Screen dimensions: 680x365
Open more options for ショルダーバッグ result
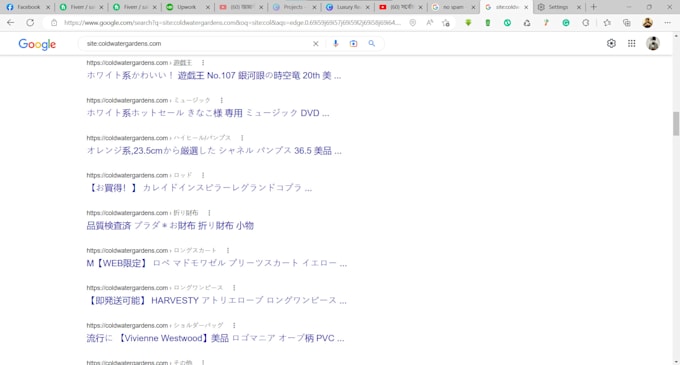point(234,325)
